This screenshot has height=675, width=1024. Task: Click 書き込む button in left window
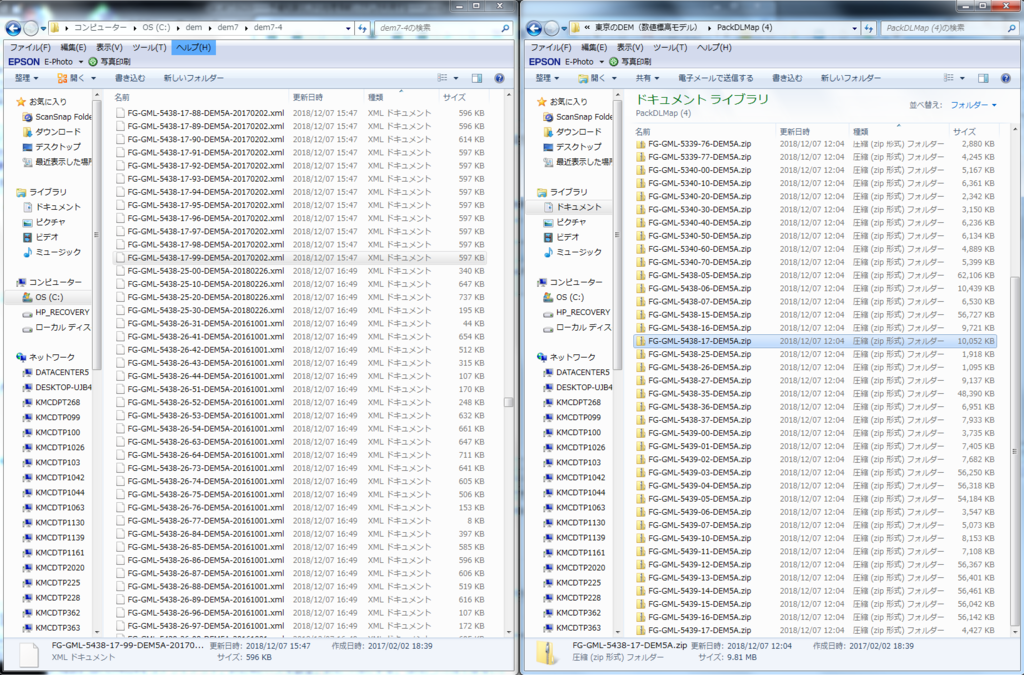point(130,78)
